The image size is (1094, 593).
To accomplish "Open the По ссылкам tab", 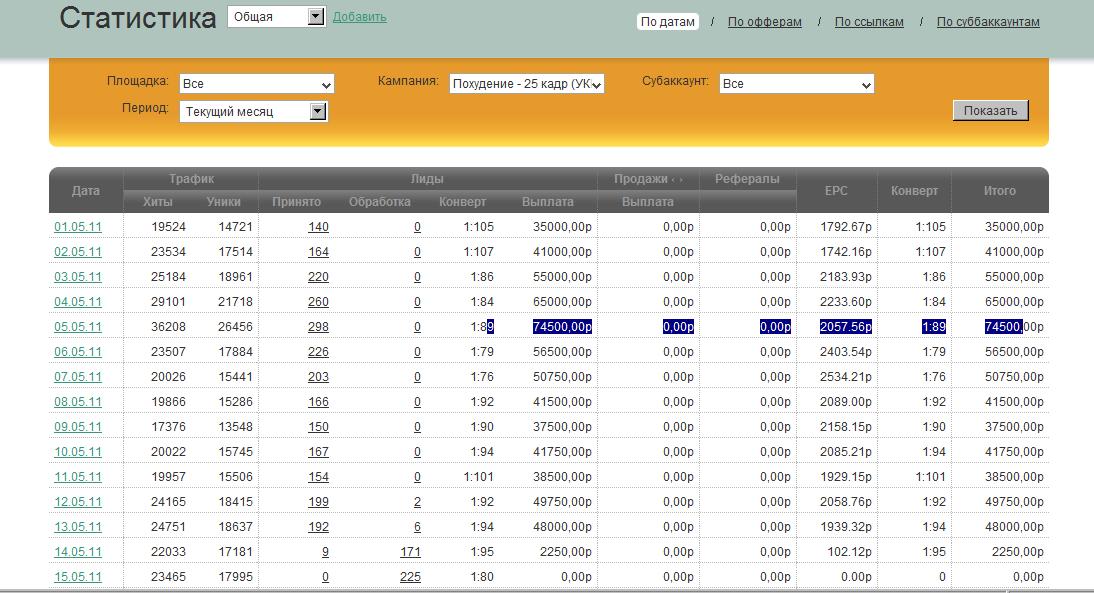I will (x=869, y=22).
